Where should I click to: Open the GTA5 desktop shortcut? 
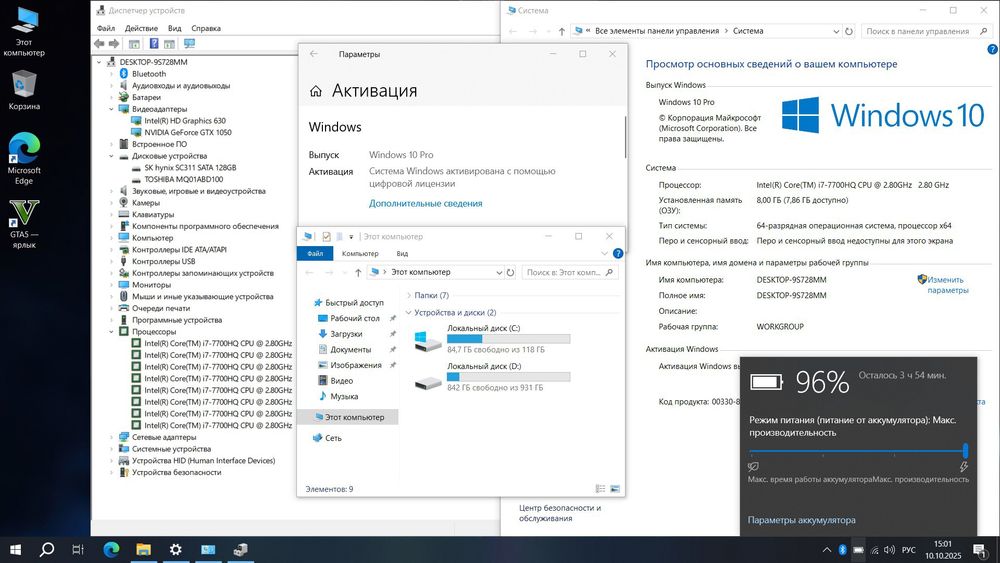[24, 223]
